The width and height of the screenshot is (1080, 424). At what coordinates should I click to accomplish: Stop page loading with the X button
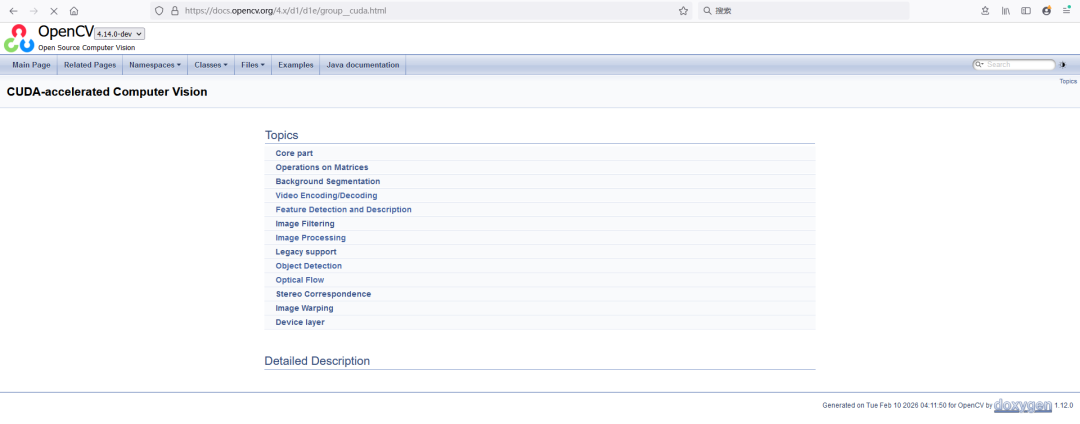pos(54,11)
